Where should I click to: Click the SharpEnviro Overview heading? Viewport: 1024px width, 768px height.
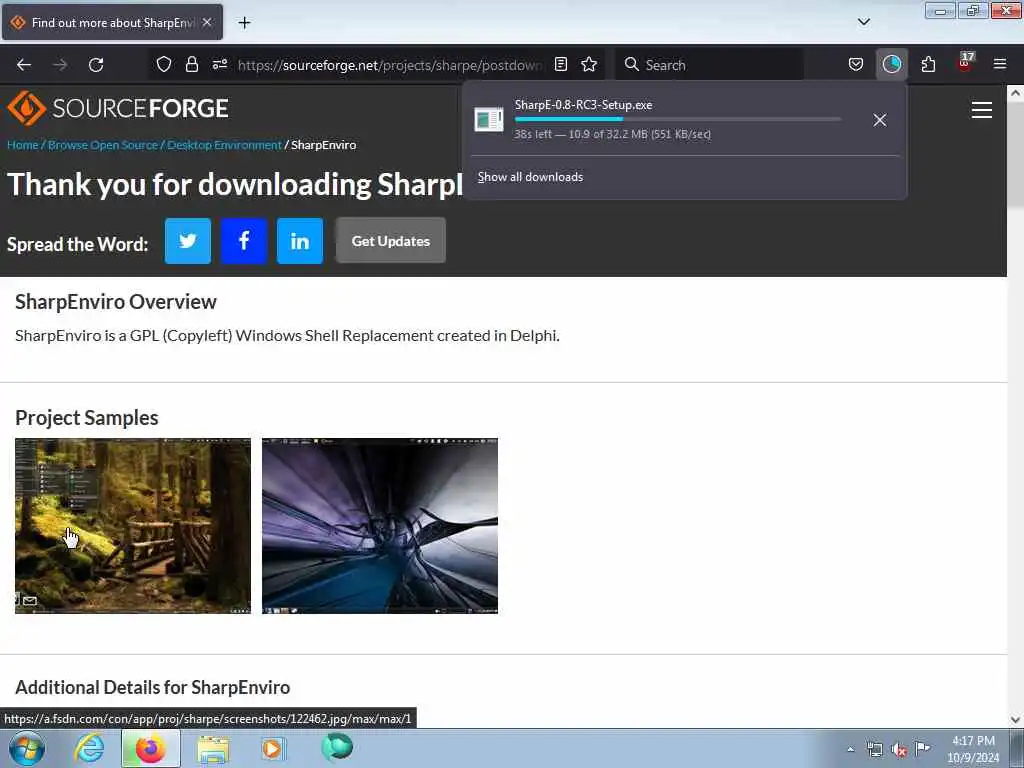(x=116, y=302)
